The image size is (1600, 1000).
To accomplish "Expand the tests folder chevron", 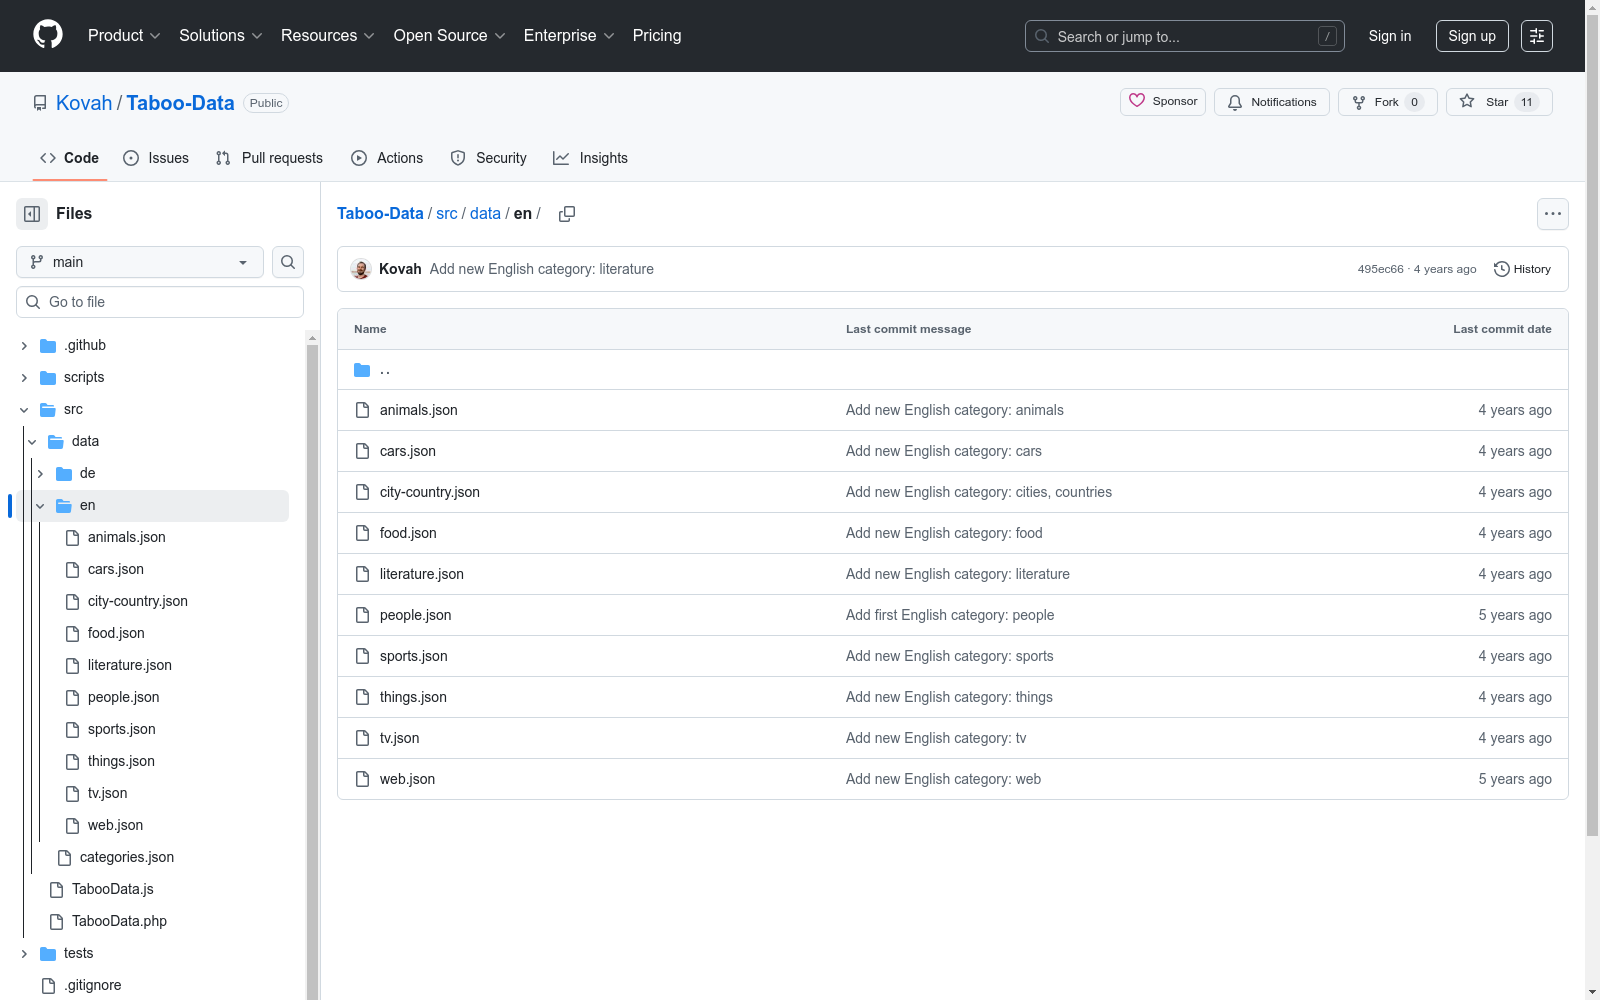I will tap(24, 954).
